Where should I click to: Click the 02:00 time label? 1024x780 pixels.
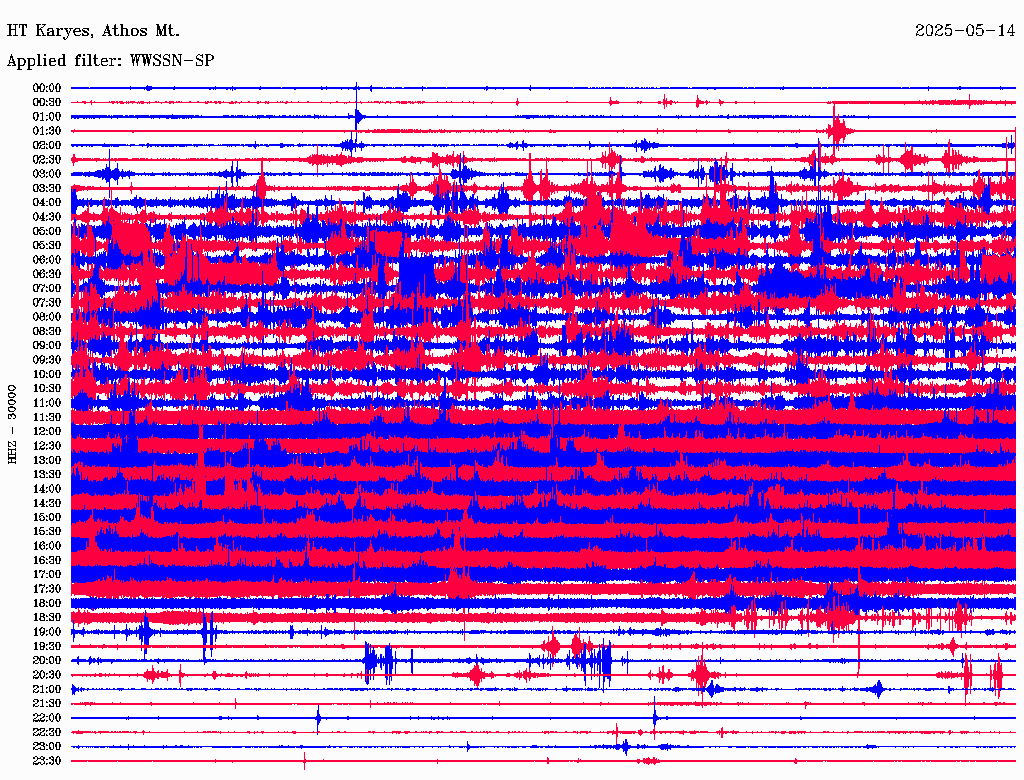pyautogui.click(x=47, y=145)
